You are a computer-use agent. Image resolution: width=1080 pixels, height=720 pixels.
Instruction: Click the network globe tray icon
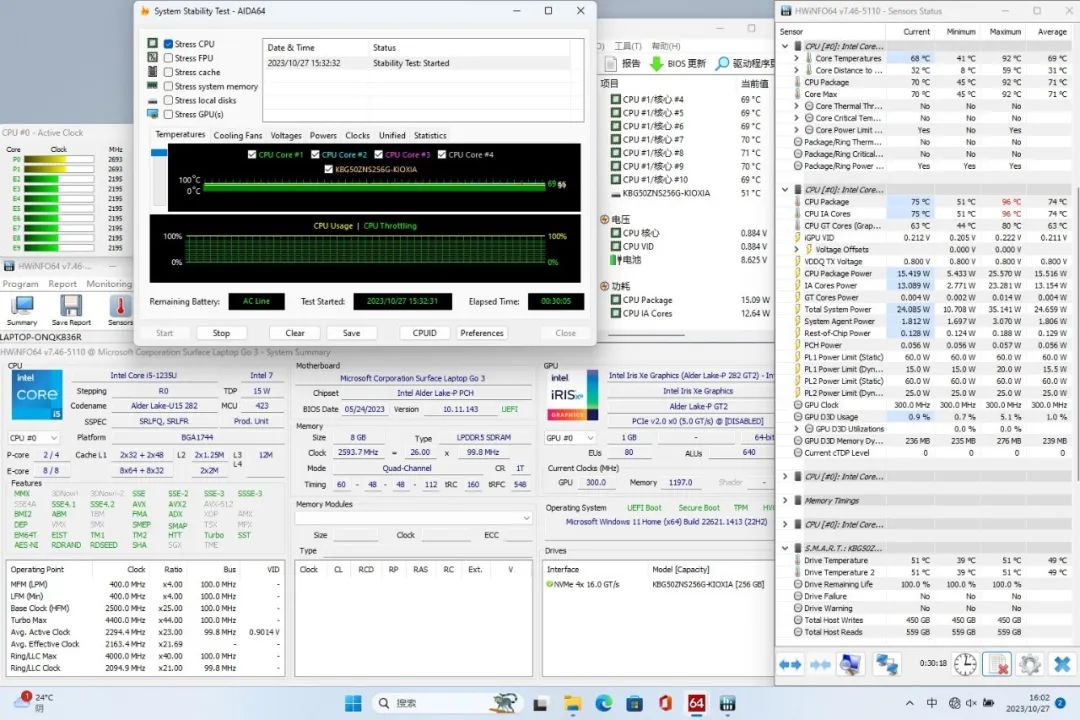[x=955, y=703]
